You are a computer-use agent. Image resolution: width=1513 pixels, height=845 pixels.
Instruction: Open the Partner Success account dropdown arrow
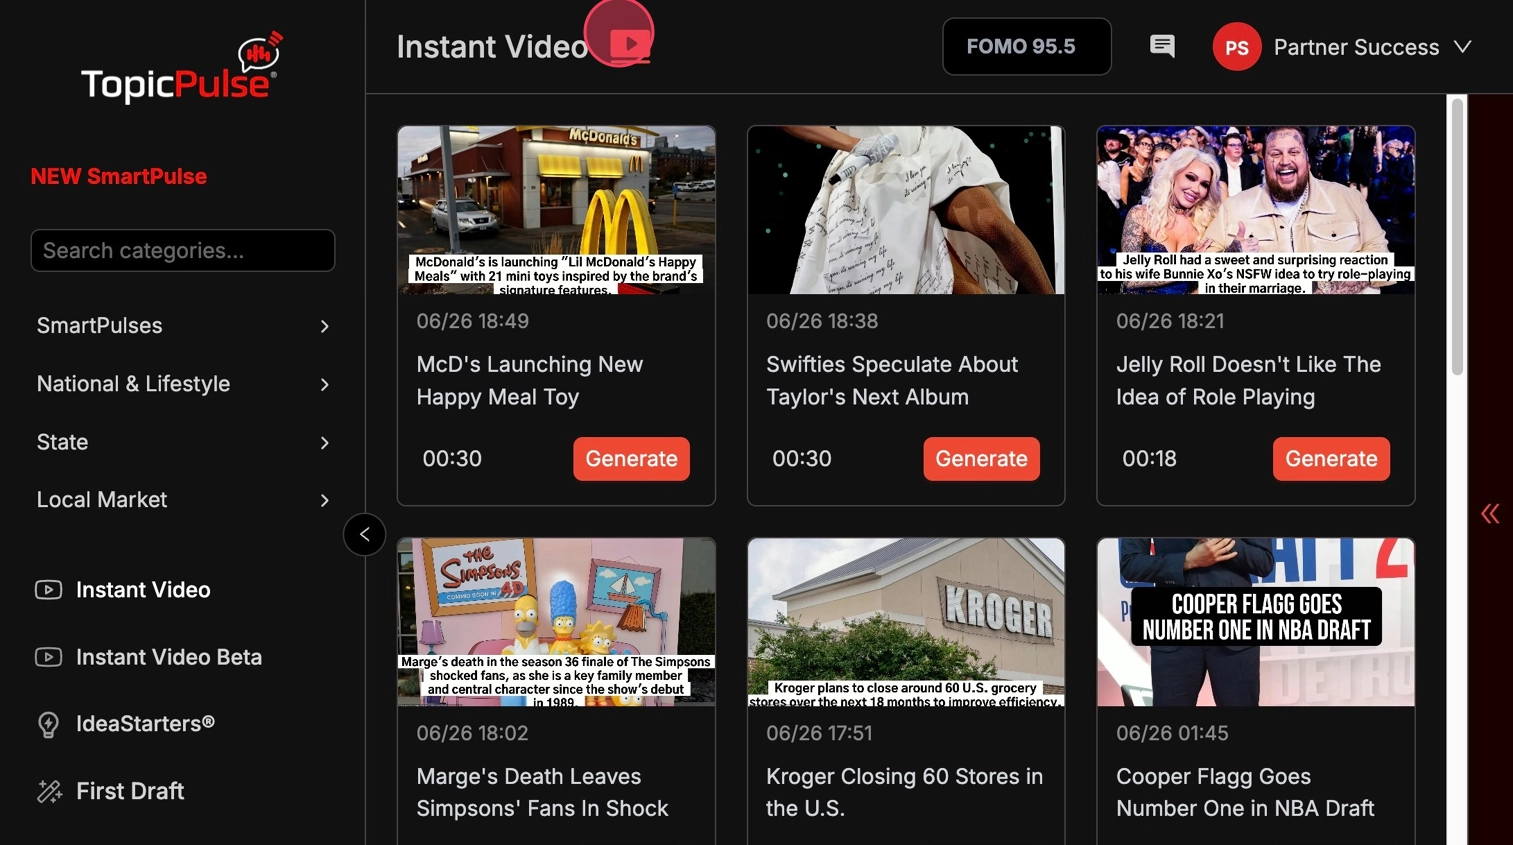point(1462,47)
